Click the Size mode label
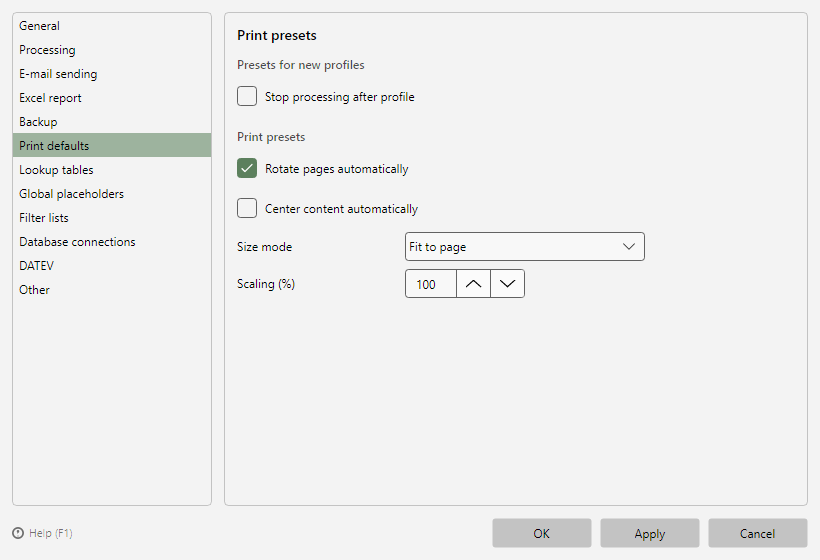 point(265,247)
